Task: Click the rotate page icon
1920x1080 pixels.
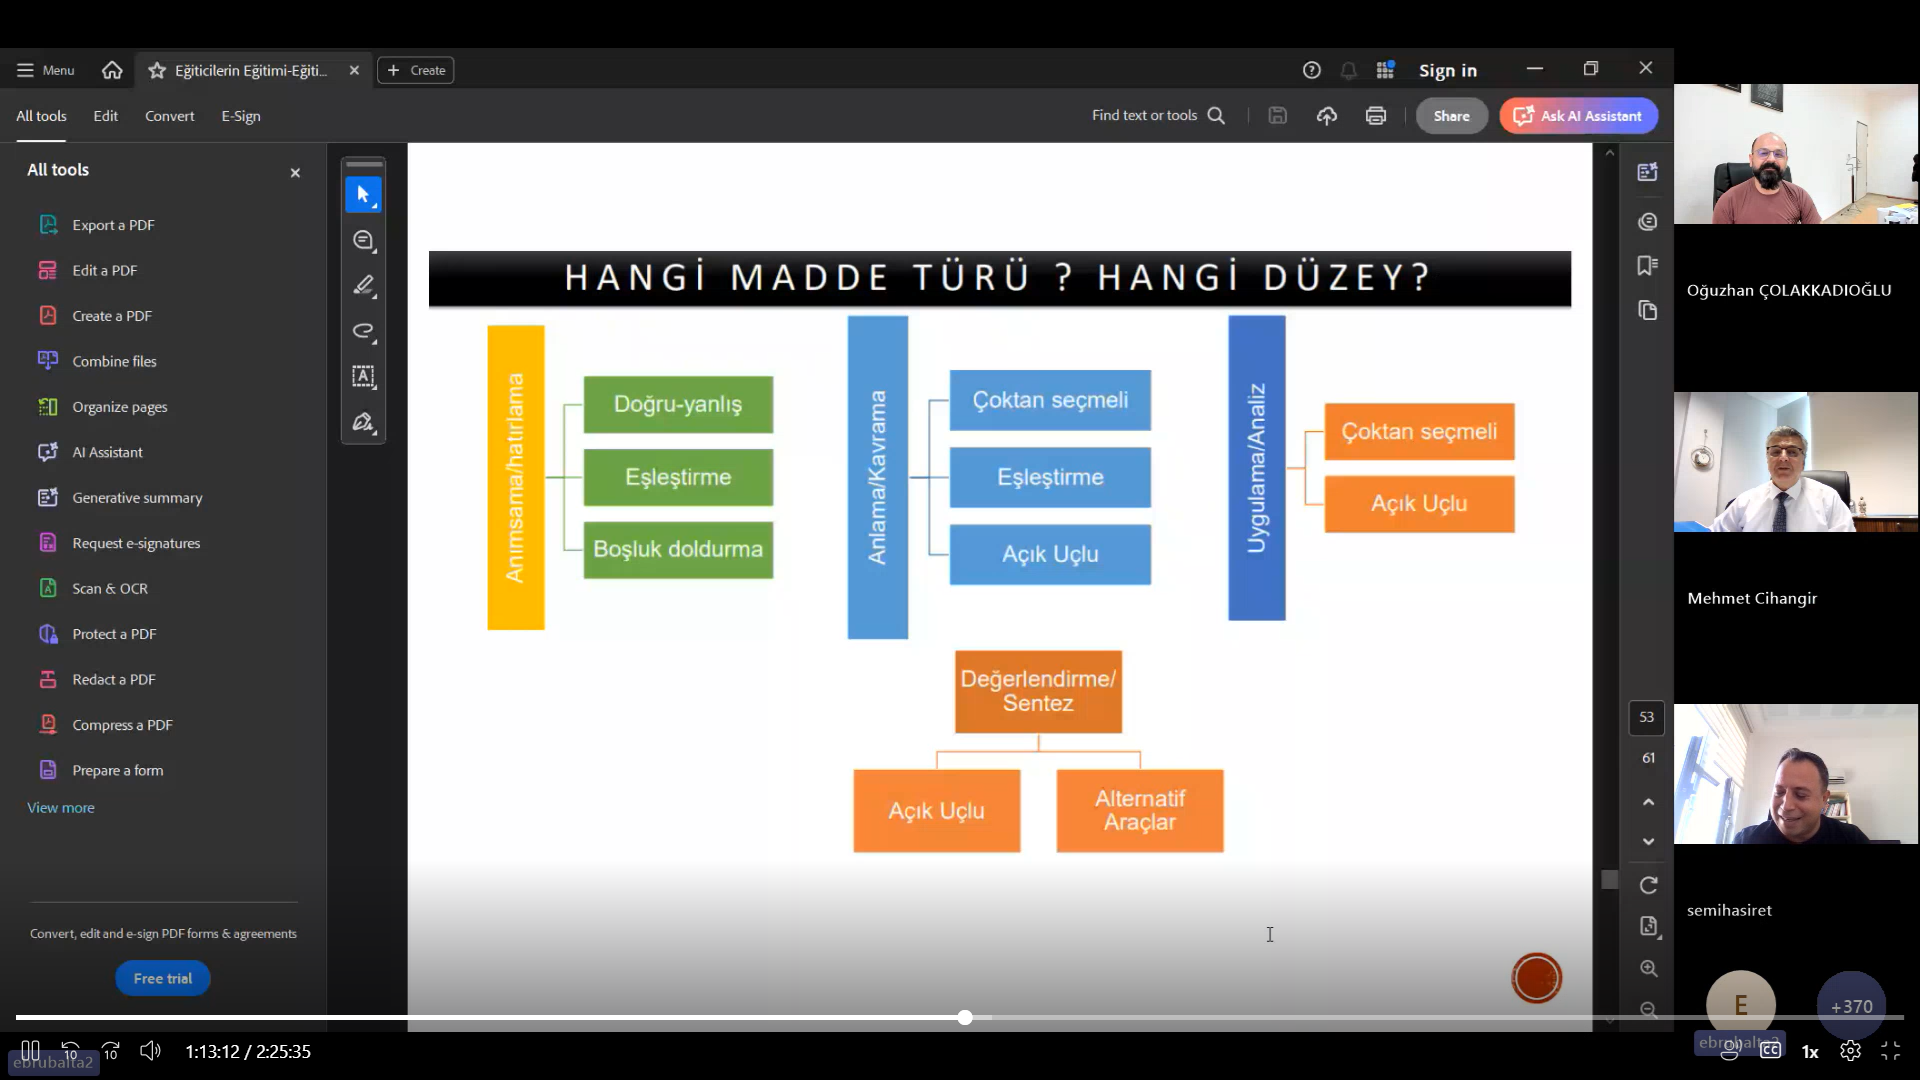Action: pyautogui.click(x=1649, y=885)
